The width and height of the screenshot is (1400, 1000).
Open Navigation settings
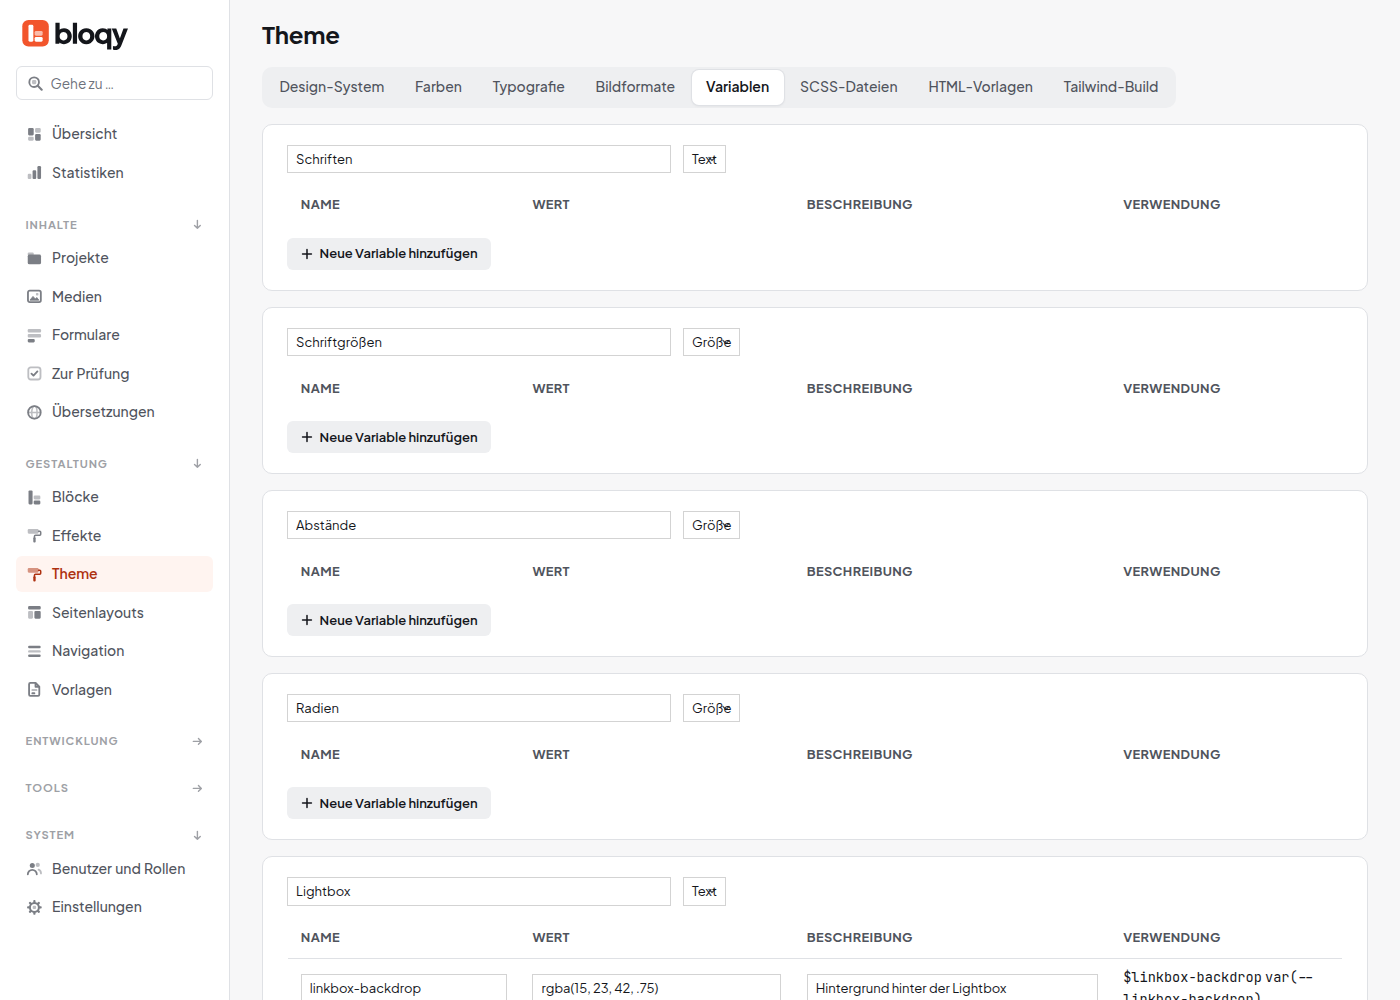click(114, 651)
